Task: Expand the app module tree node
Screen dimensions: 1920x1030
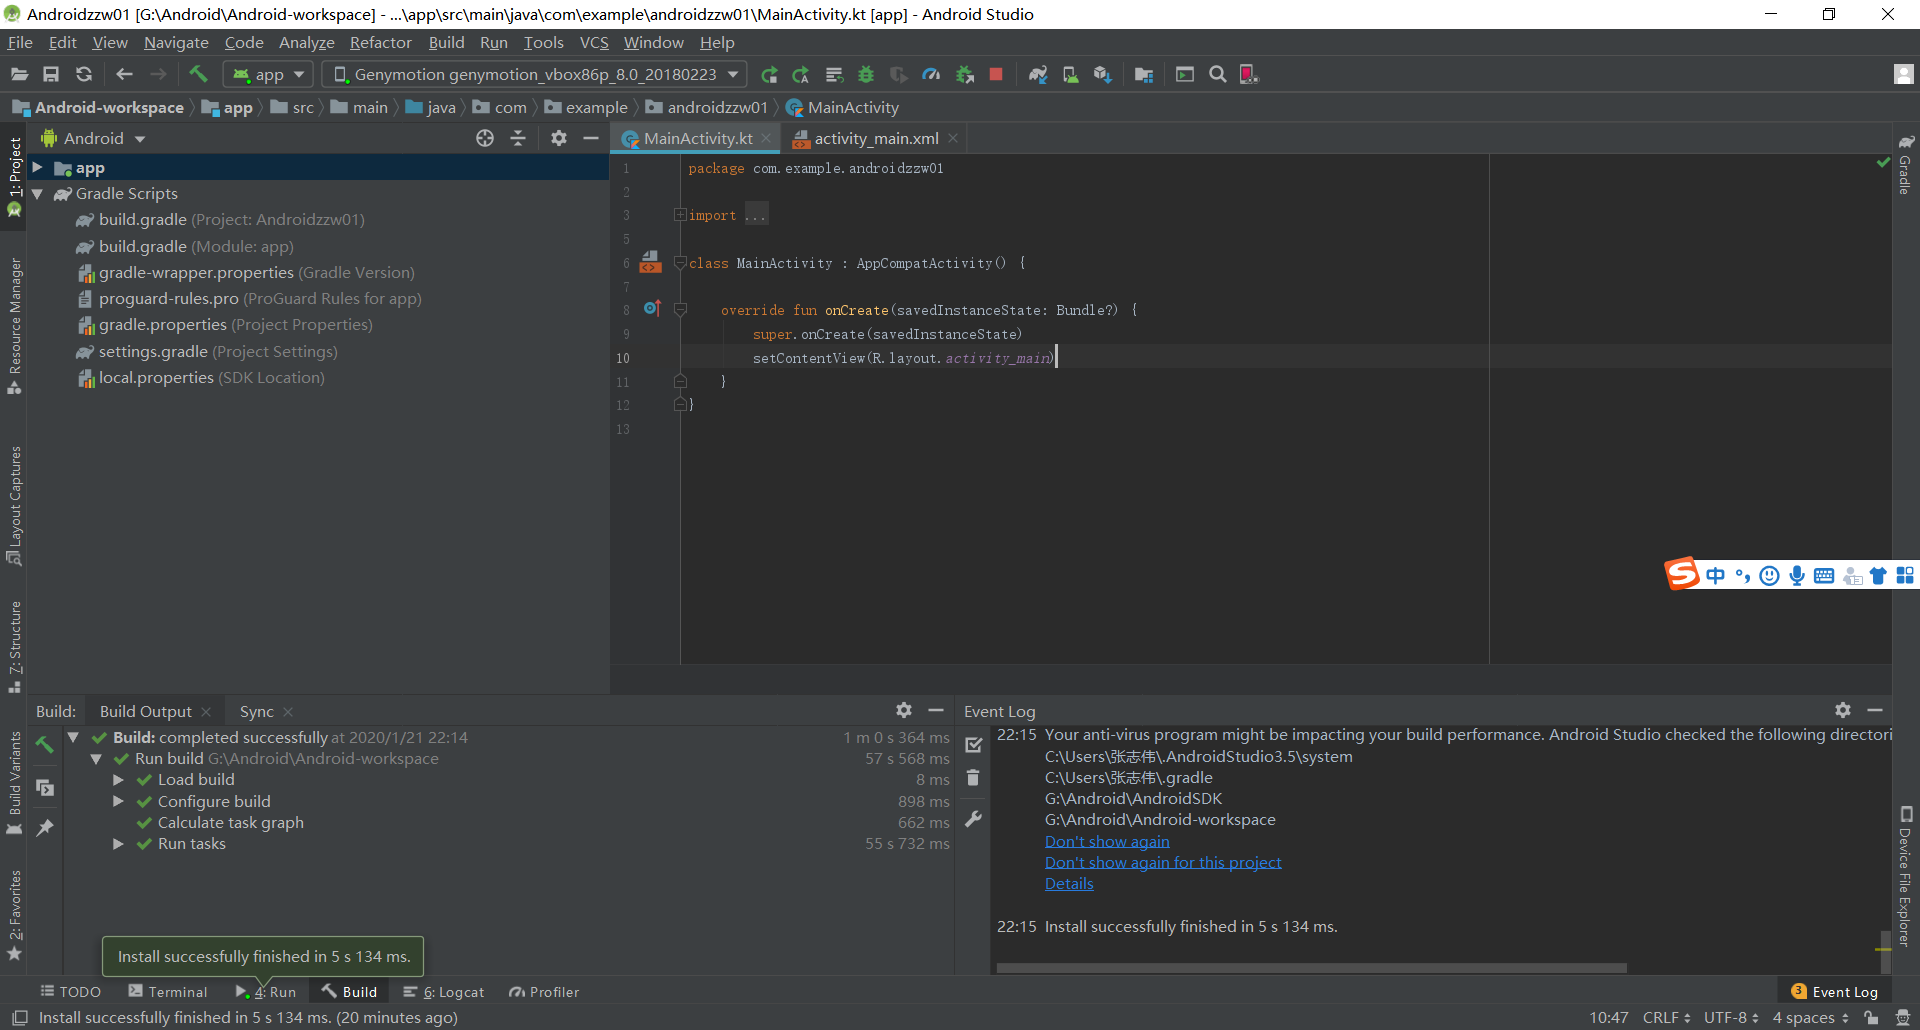Action: (37, 167)
